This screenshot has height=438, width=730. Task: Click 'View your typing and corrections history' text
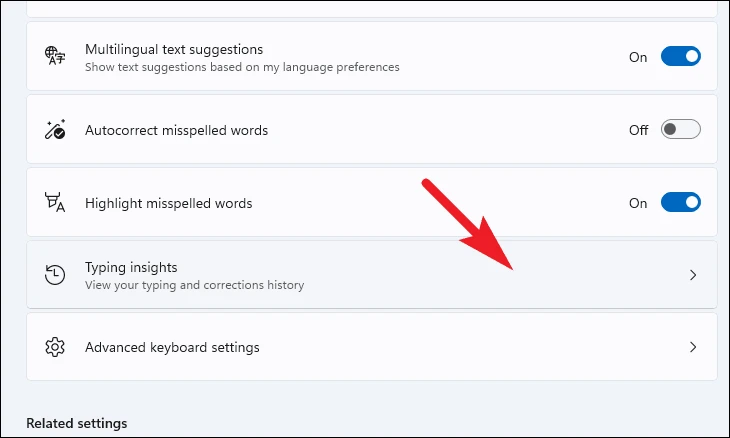pyautogui.click(x=194, y=285)
